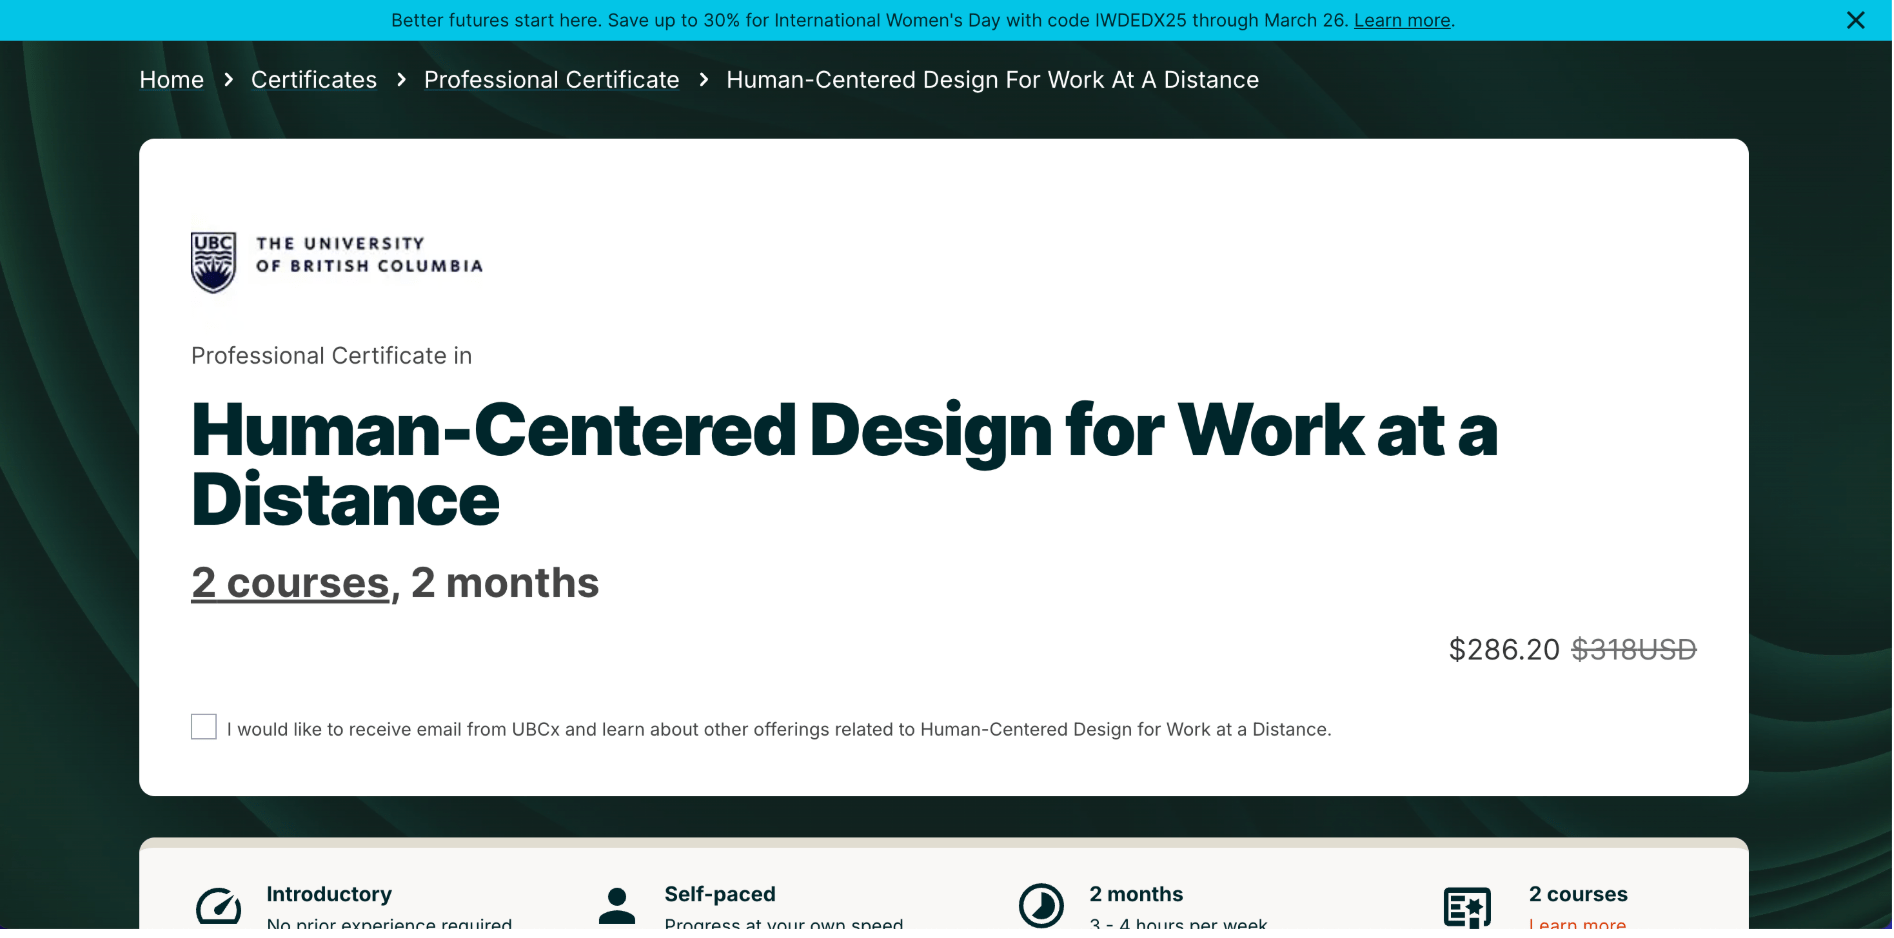The width and height of the screenshot is (1894, 938).
Task: Click the email opt-in sentence about UBCx offerings
Action: point(779,730)
